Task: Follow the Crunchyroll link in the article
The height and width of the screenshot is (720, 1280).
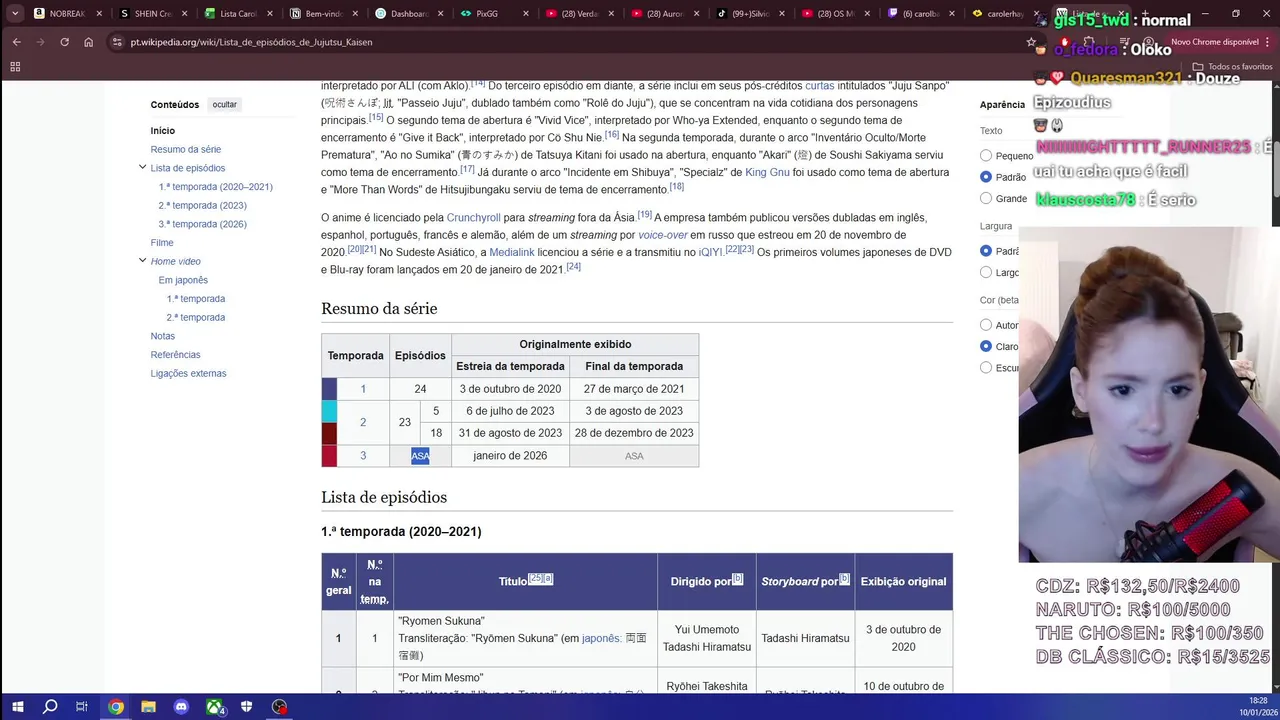Action: point(473,218)
